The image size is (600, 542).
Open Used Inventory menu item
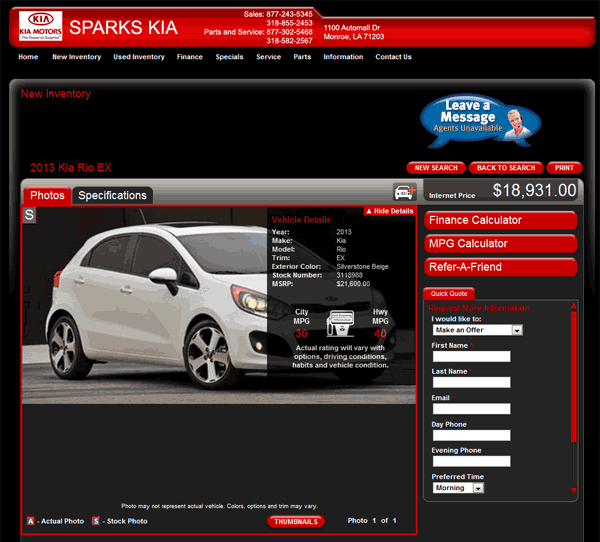click(139, 57)
